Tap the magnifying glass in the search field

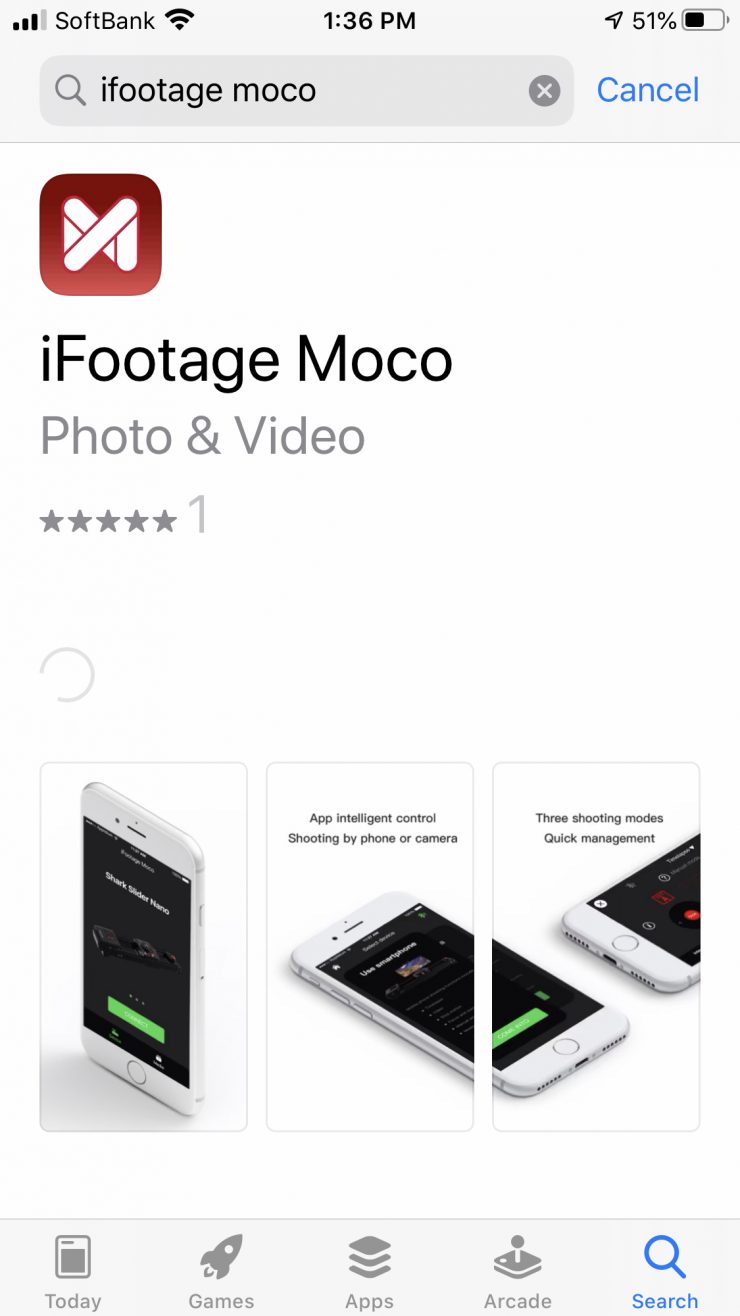pos(70,91)
